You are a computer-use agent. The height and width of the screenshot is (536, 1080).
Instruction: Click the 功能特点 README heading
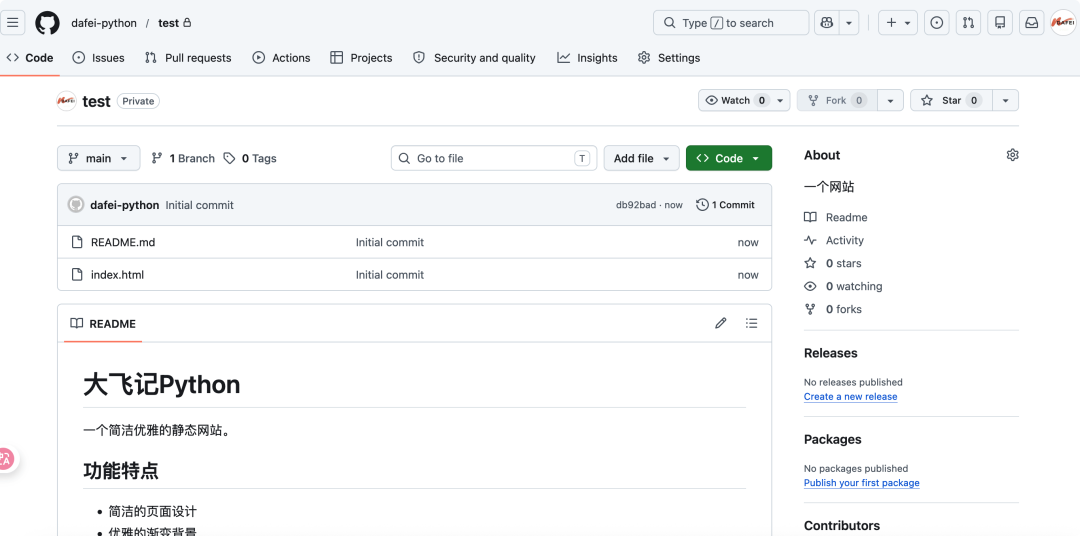(121, 471)
